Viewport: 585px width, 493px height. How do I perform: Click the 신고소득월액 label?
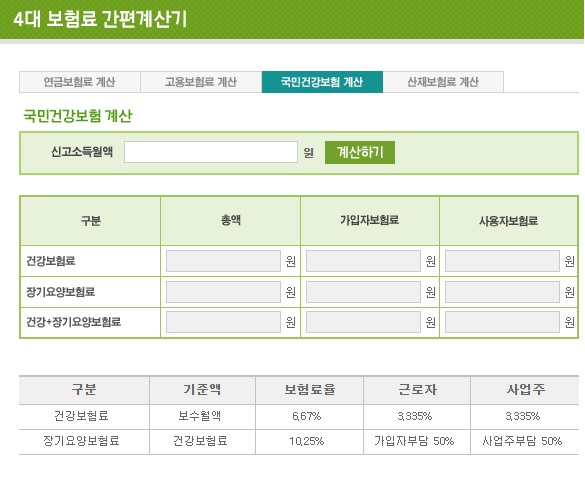point(82,152)
